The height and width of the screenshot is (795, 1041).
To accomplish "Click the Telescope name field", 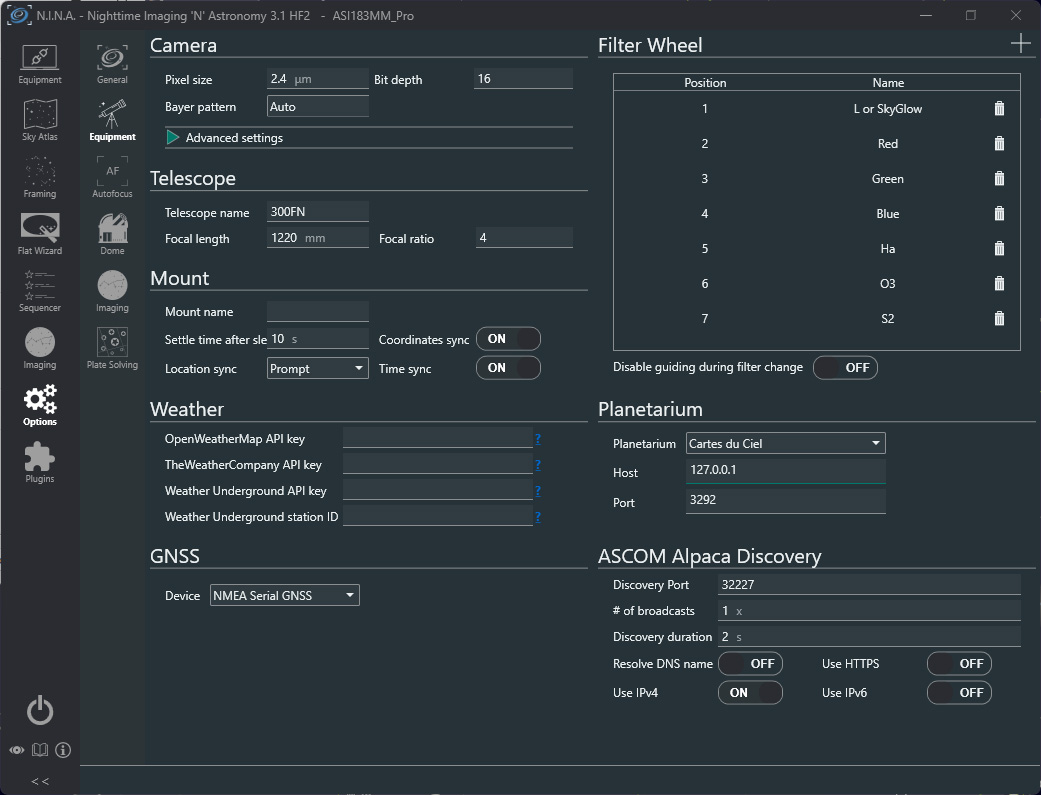I will [x=318, y=211].
